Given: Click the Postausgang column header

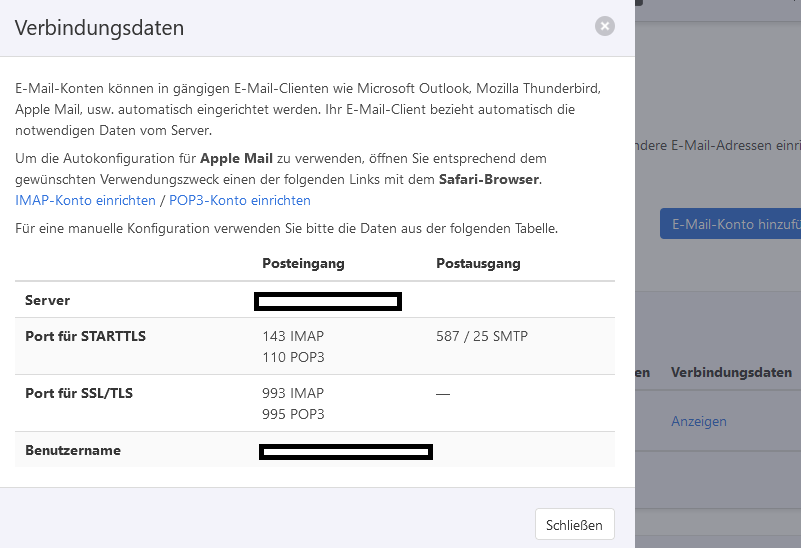Looking at the screenshot, I should [x=478, y=263].
